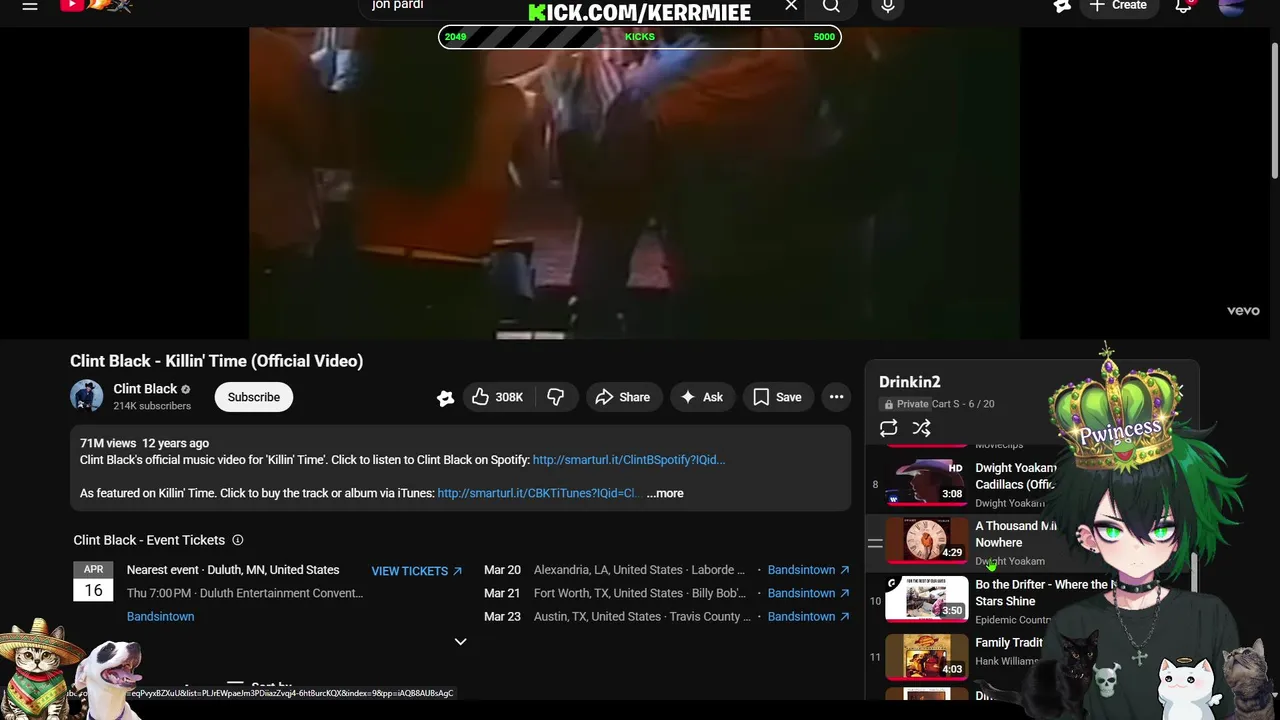Open the iTunes smarturl link
The height and width of the screenshot is (720, 1280).
pyautogui.click(x=538, y=493)
